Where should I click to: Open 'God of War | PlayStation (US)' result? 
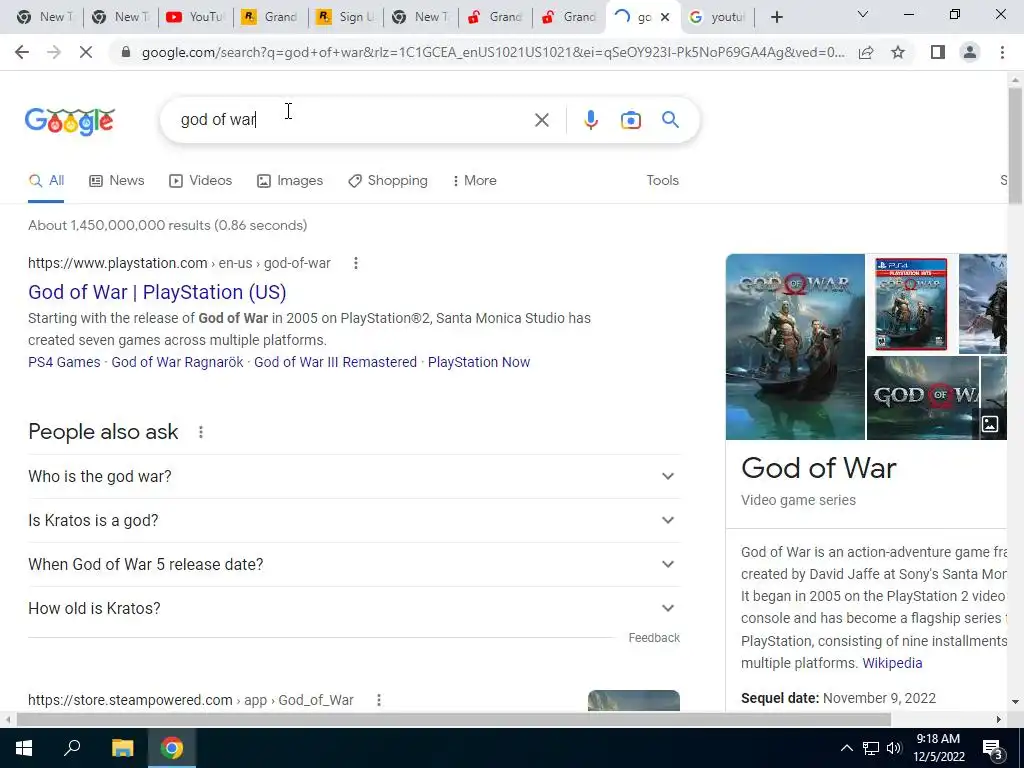point(157,292)
